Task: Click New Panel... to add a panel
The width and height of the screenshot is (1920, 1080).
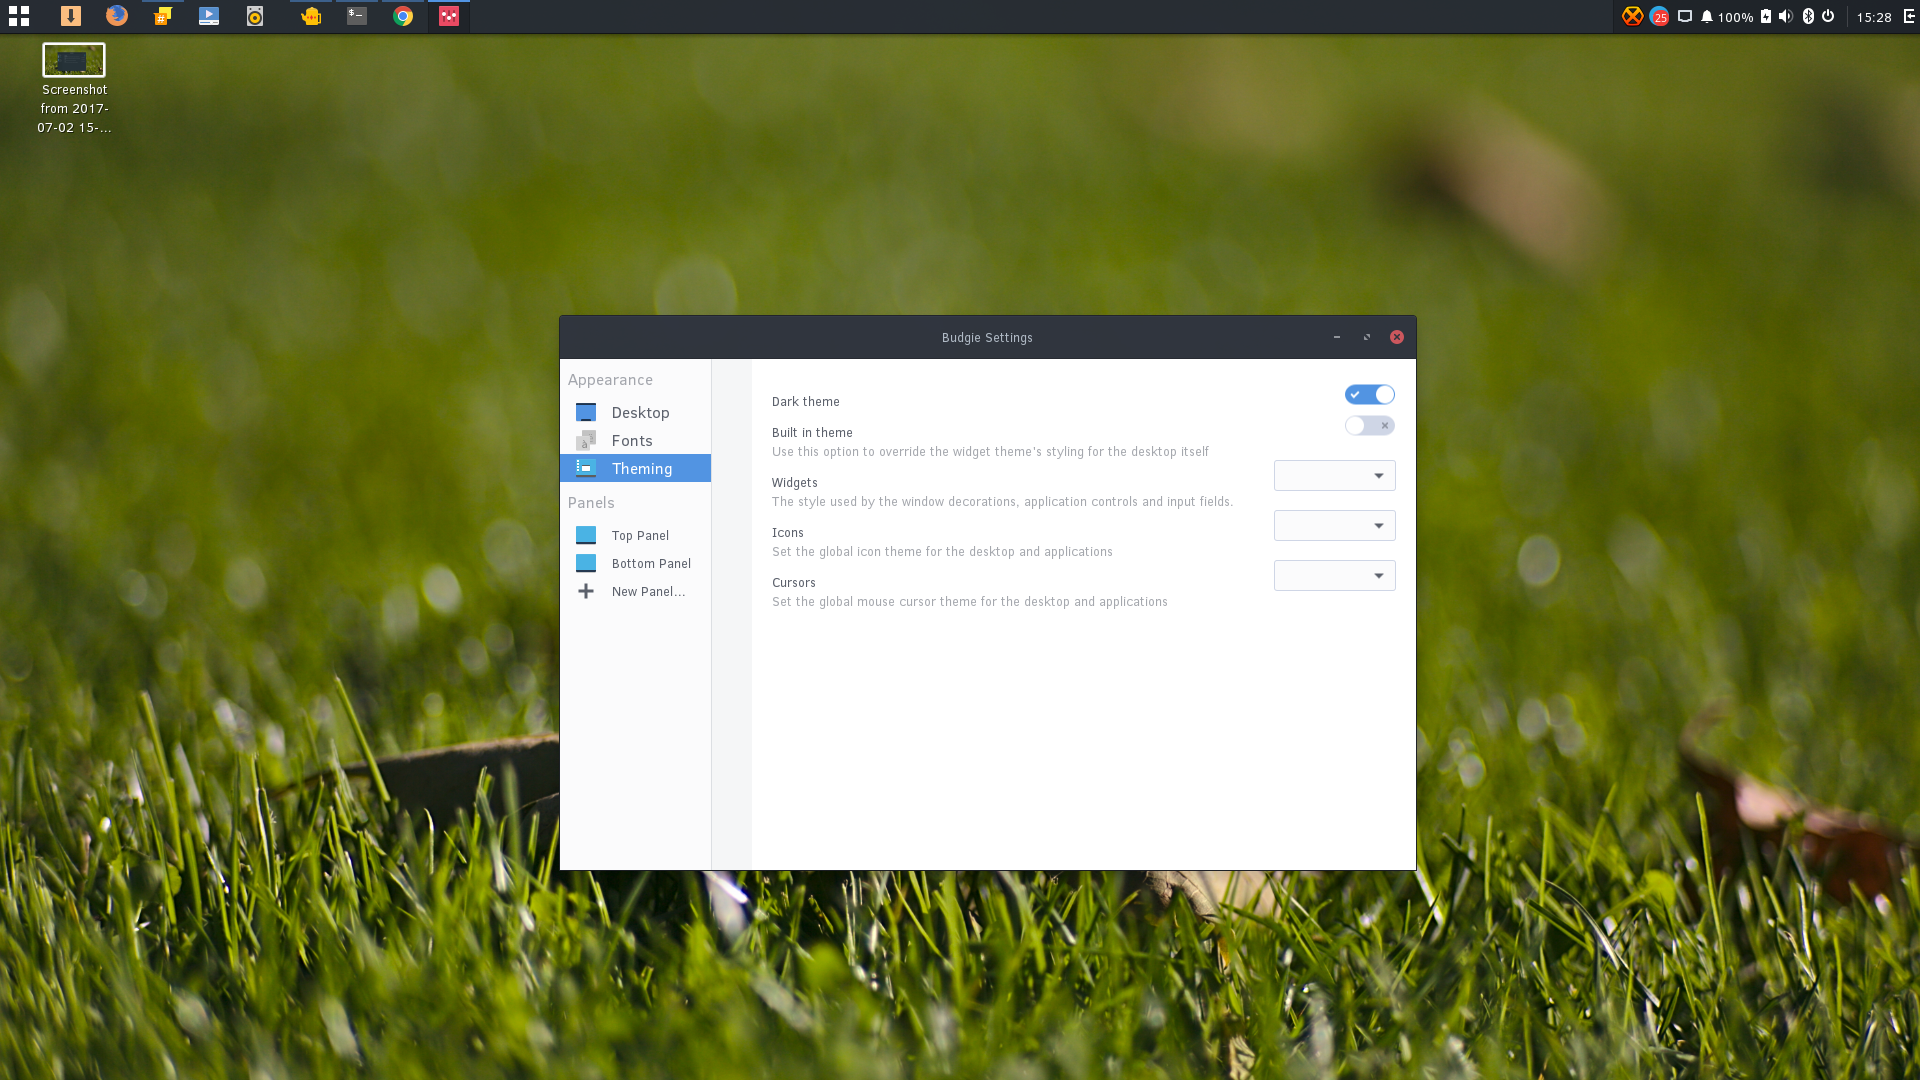Action: click(635, 591)
